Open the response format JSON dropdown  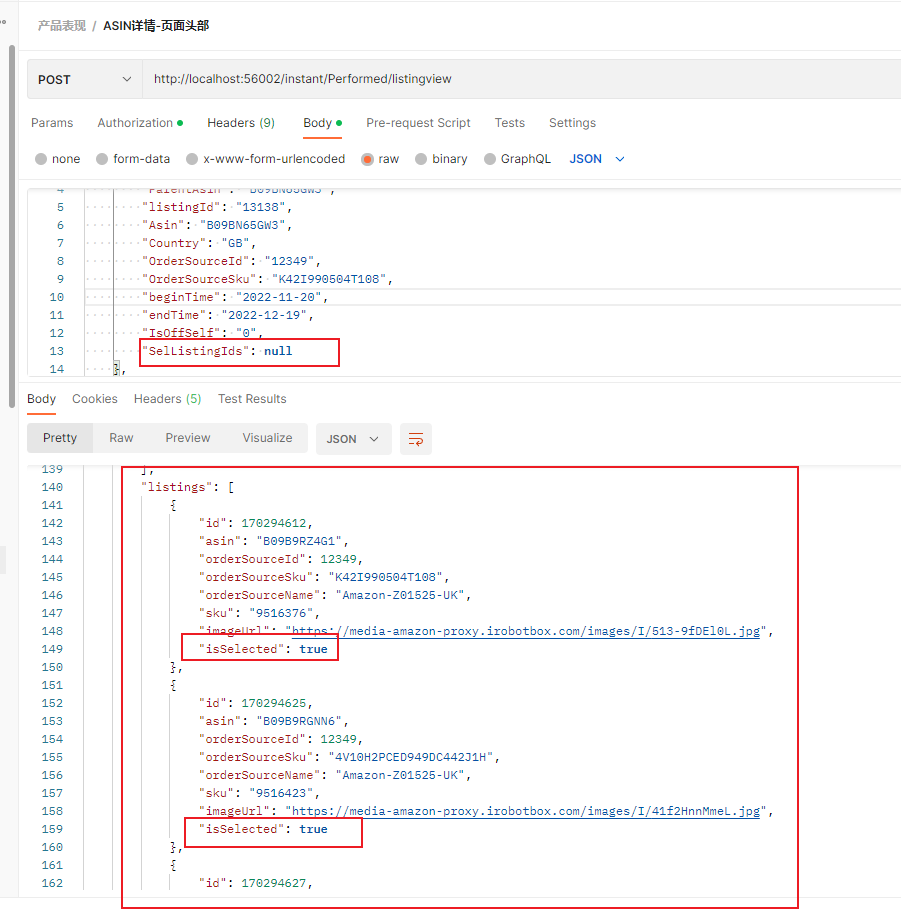click(352, 439)
